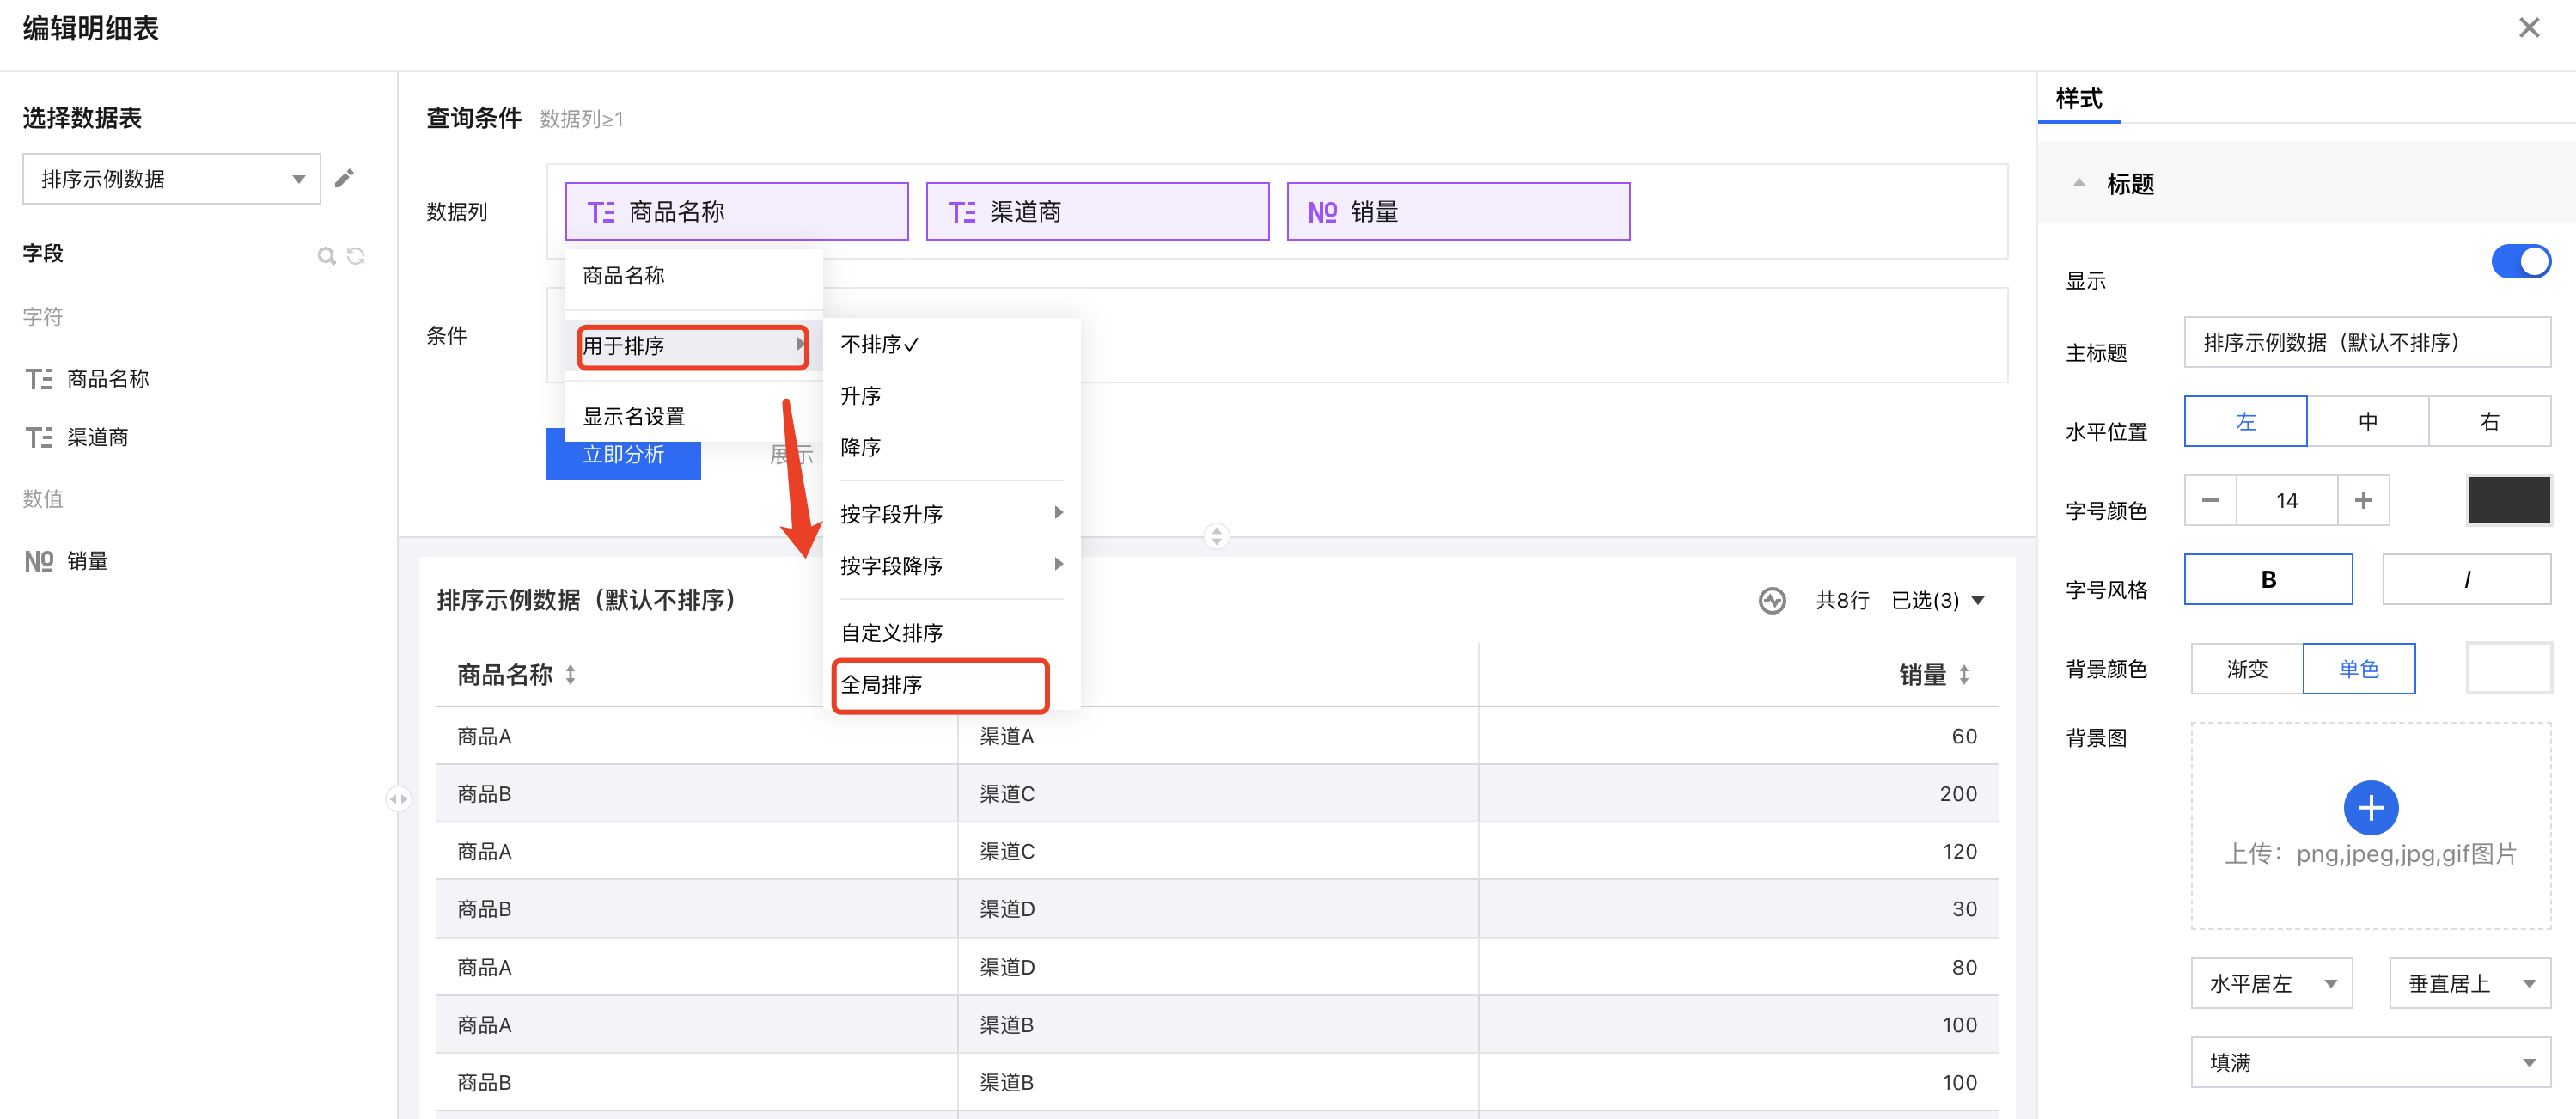Choose 渐变 background color mode
This screenshot has width=2576, height=1119.
(x=2246, y=669)
